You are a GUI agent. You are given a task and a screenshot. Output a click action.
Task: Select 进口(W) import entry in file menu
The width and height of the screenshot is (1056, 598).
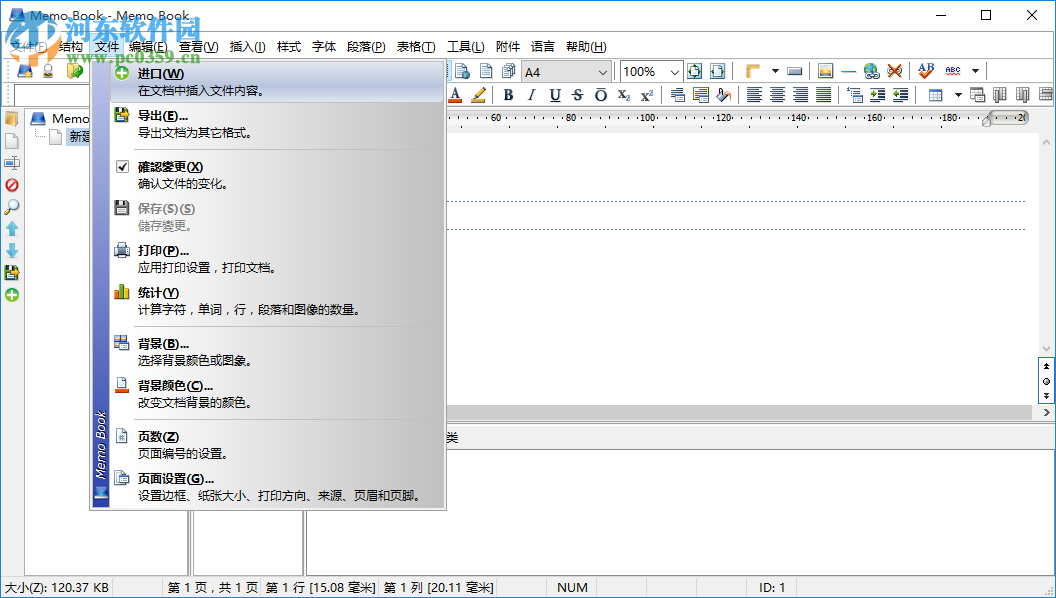[277, 81]
